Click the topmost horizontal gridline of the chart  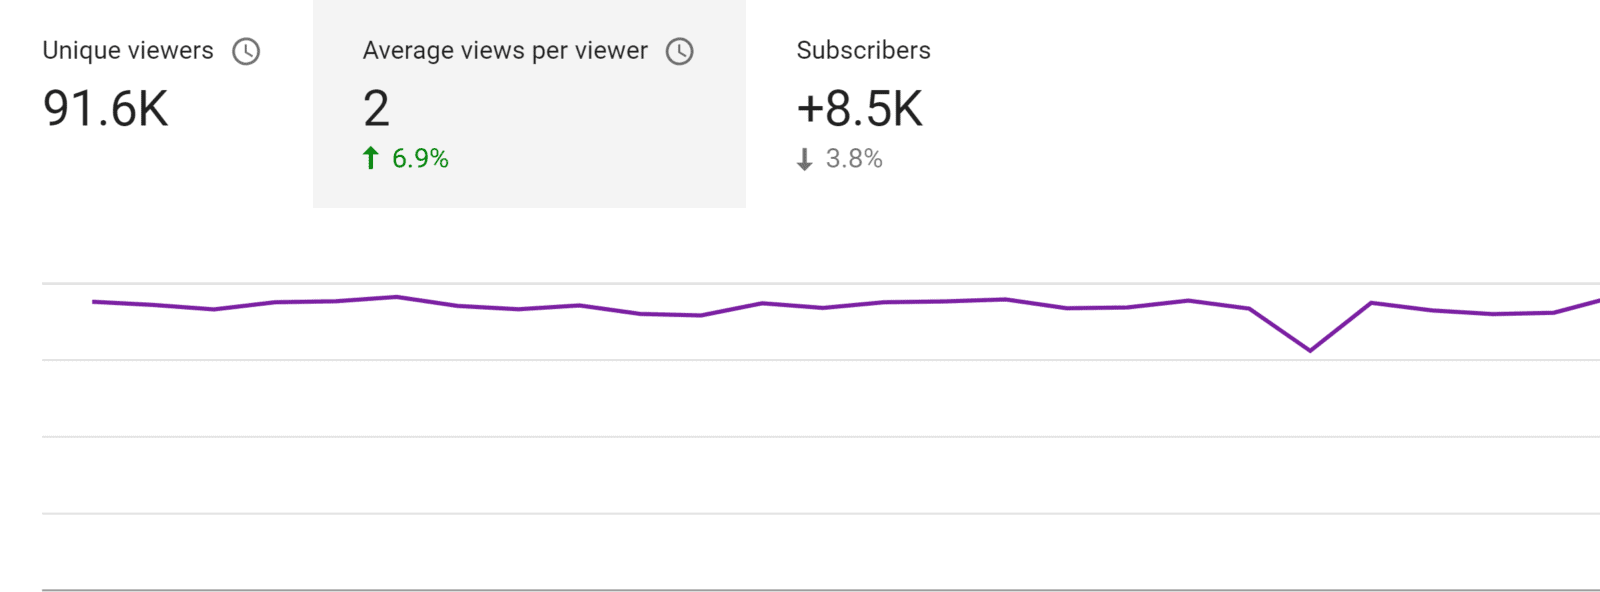click(800, 281)
